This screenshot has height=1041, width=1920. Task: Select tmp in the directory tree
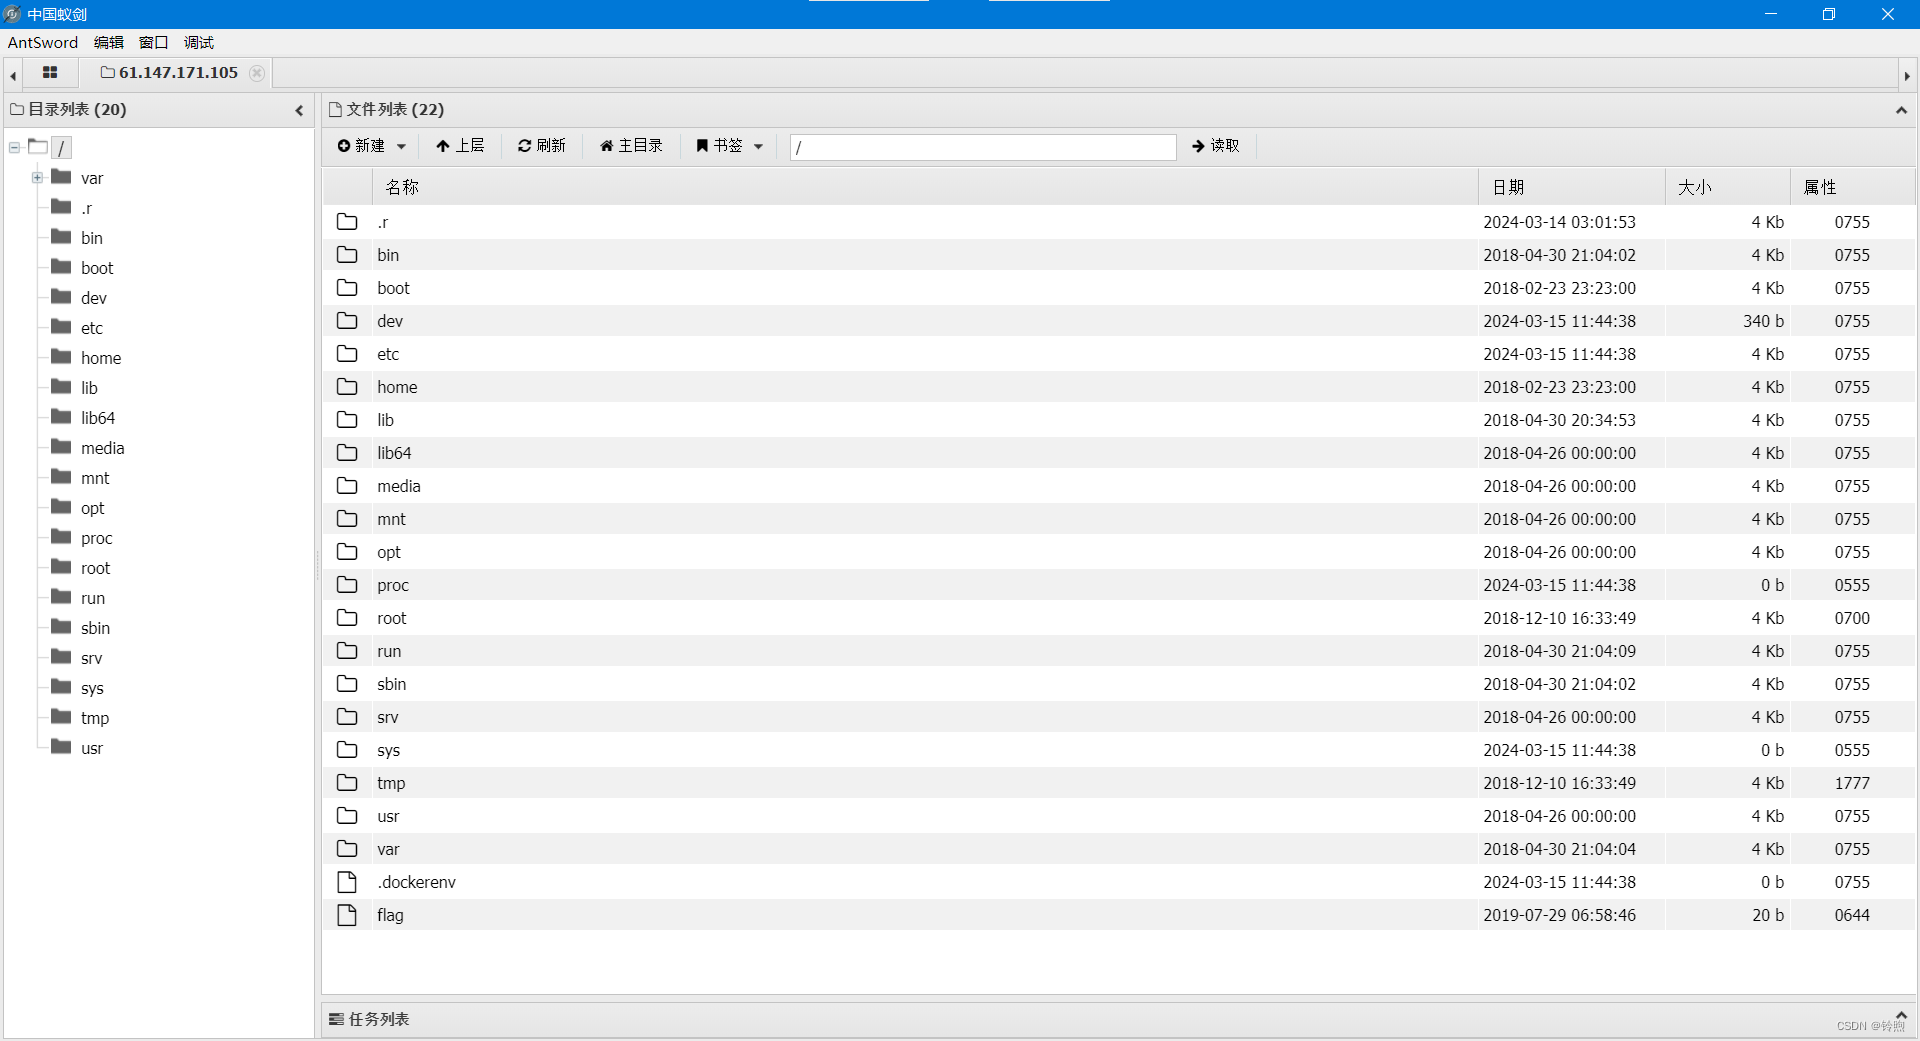(x=95, y=718)
